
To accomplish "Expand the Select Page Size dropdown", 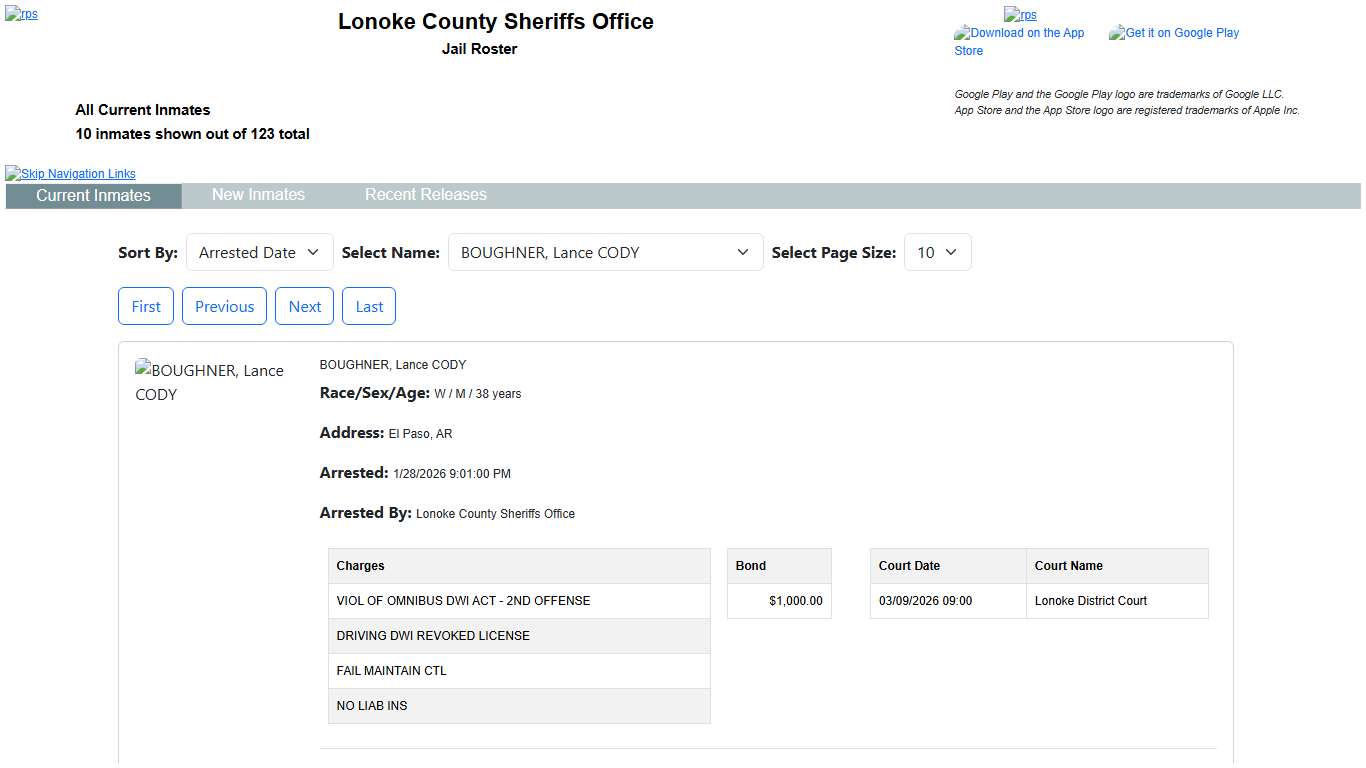I will (937, 253).
